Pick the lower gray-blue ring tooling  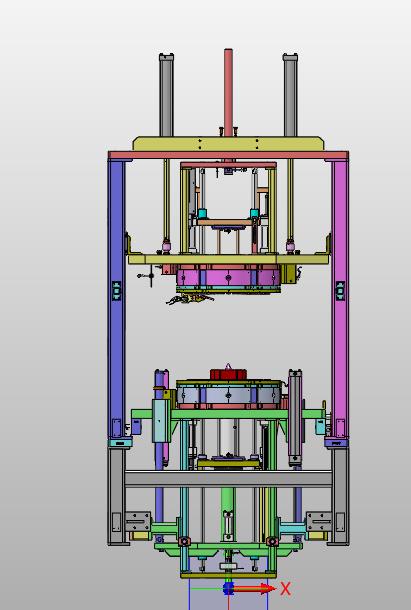[228, 395]
